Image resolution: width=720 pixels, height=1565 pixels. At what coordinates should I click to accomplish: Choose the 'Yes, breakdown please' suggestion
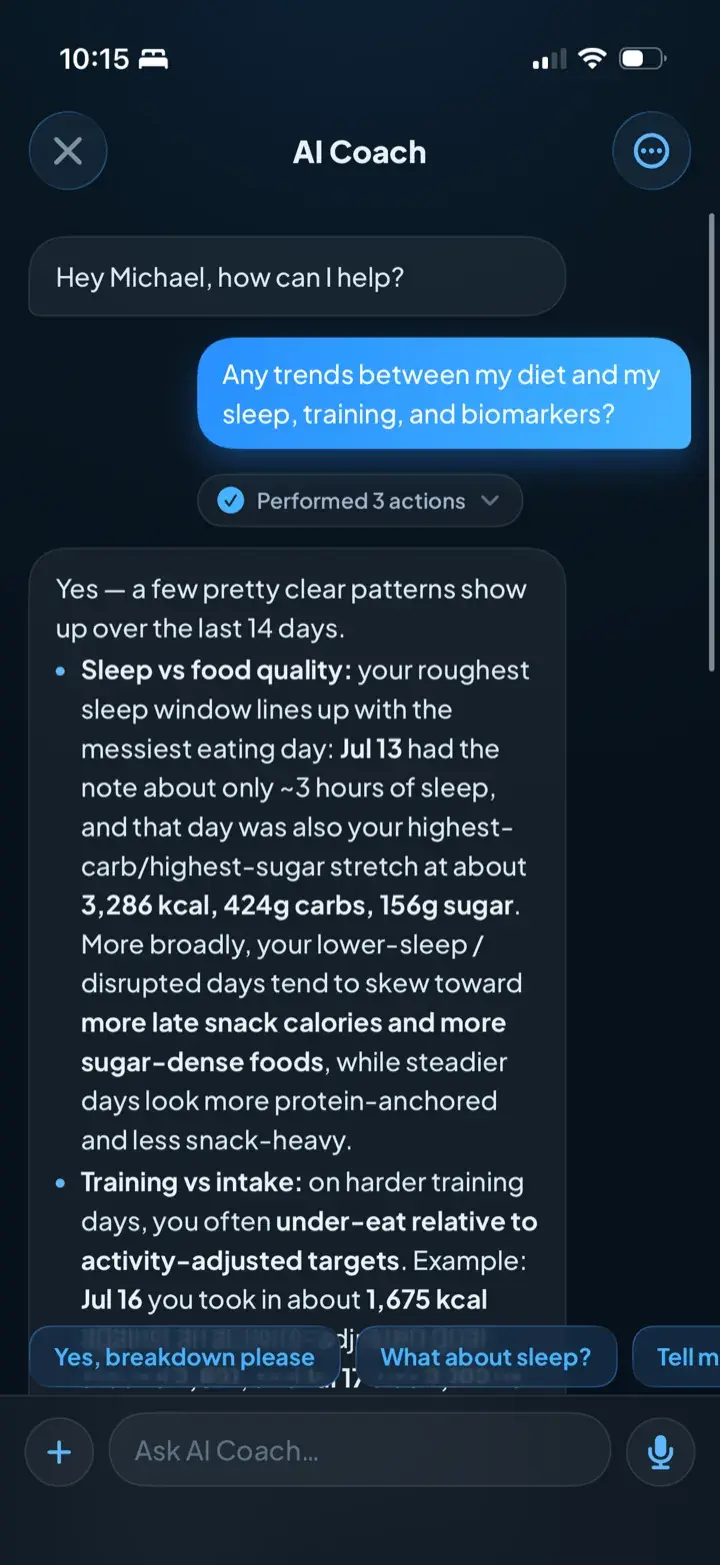183,1357
